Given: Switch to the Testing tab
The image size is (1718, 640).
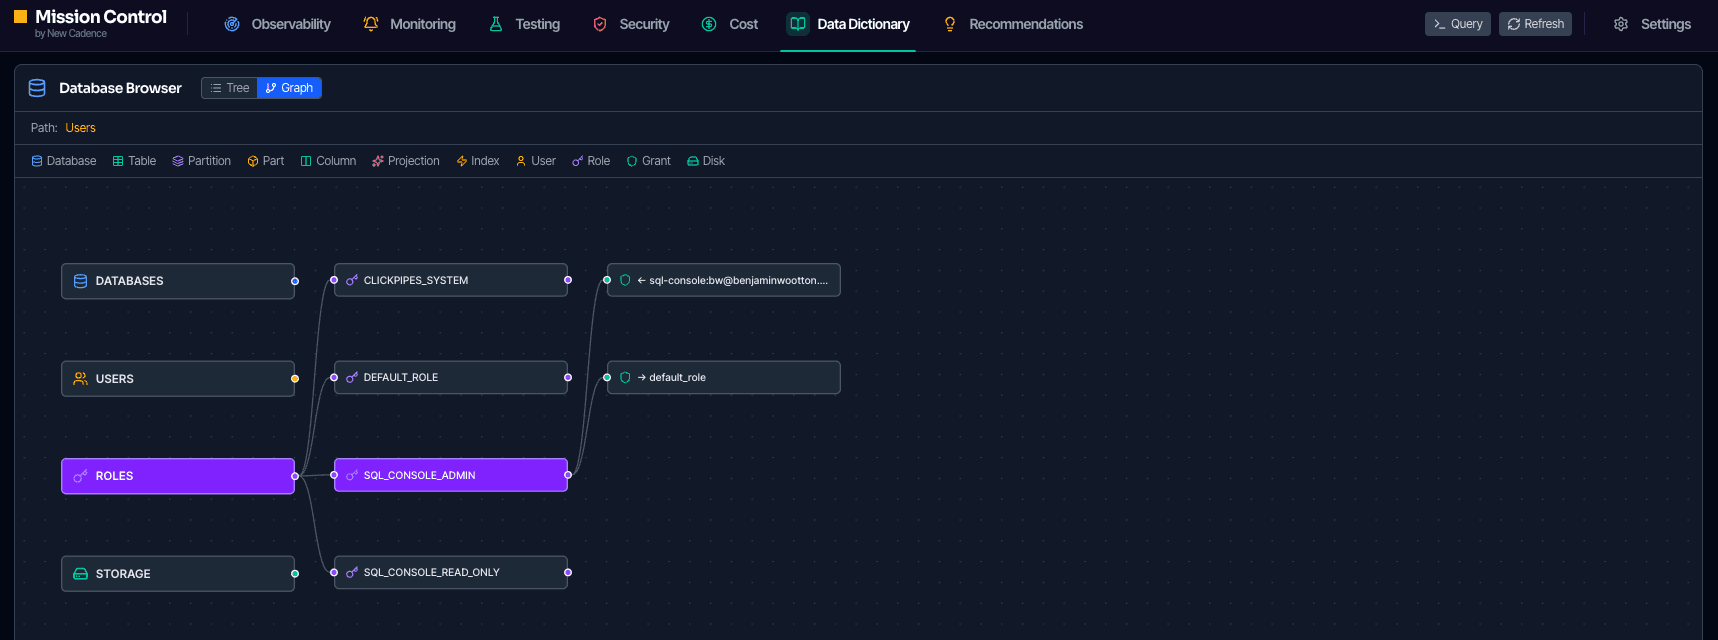Looking at the screenshot, I should [524, 24].
